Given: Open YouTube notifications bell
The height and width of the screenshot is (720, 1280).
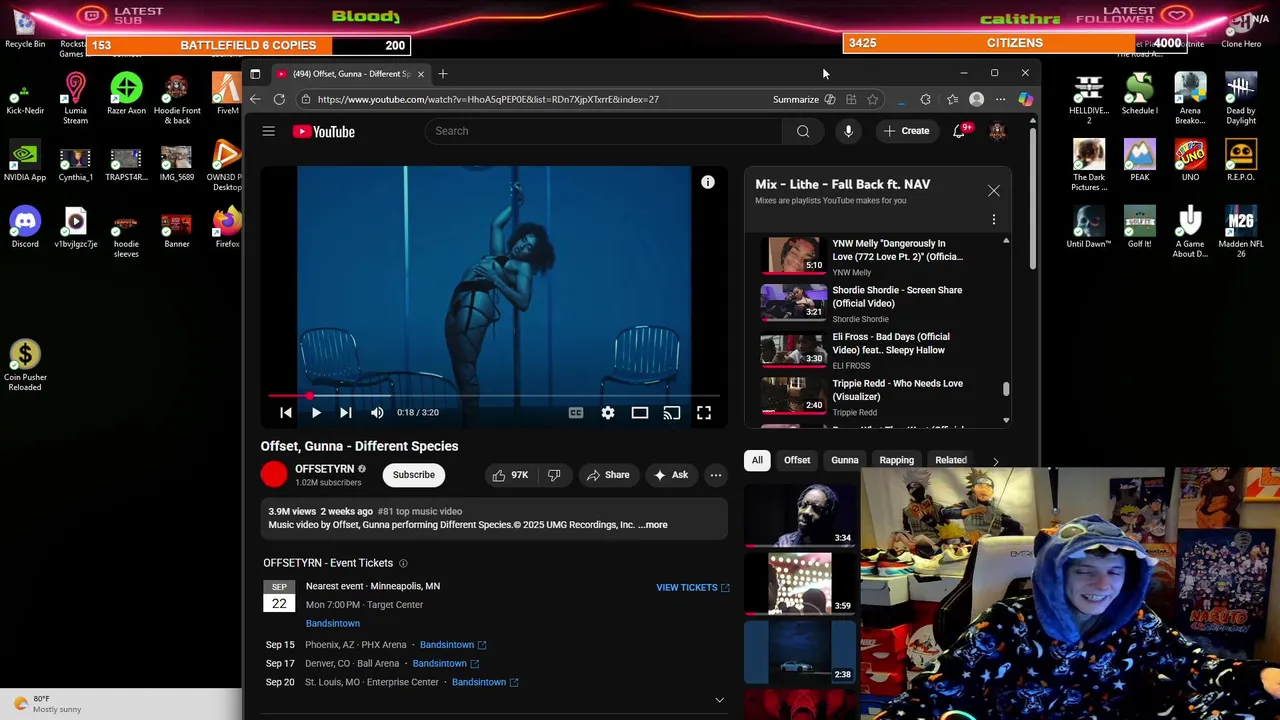Looking at the screenshot, I should (x=958, y=131).
